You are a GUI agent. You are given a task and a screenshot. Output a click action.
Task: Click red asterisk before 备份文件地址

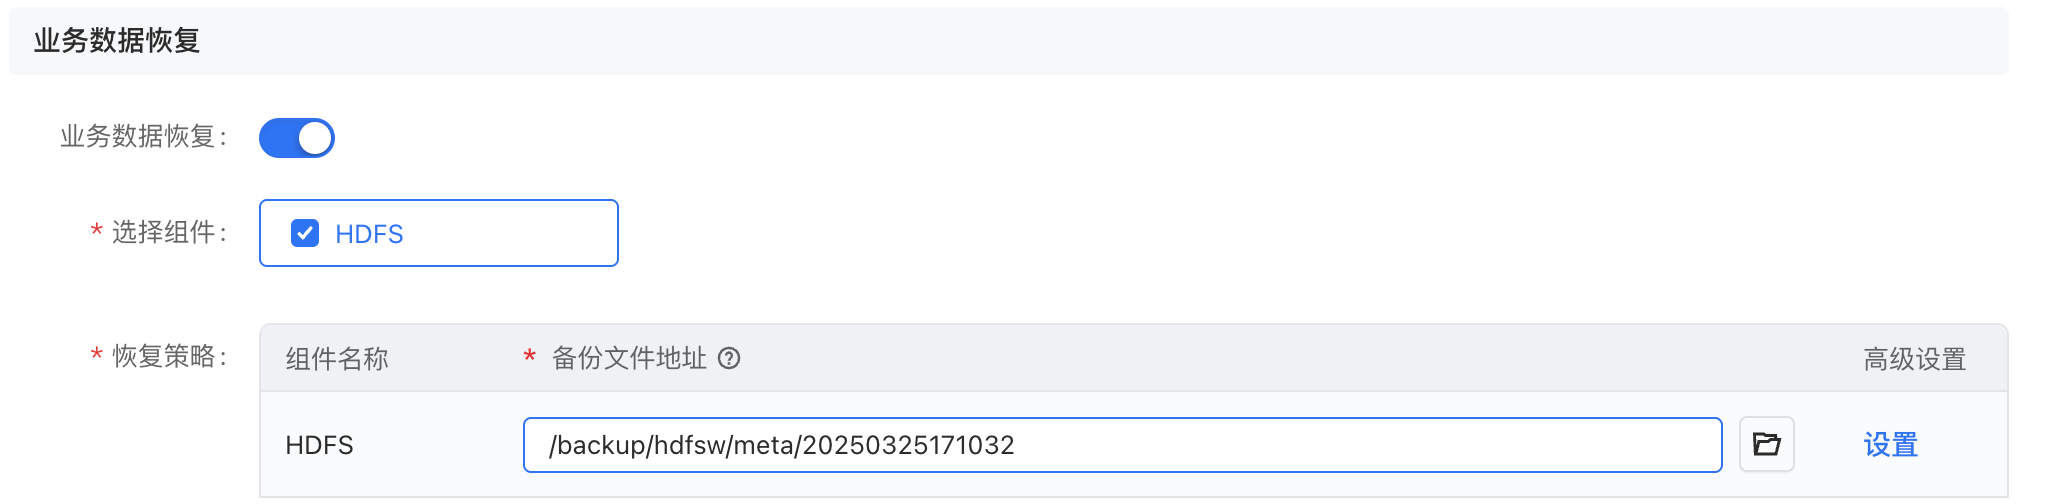(530, 358)
